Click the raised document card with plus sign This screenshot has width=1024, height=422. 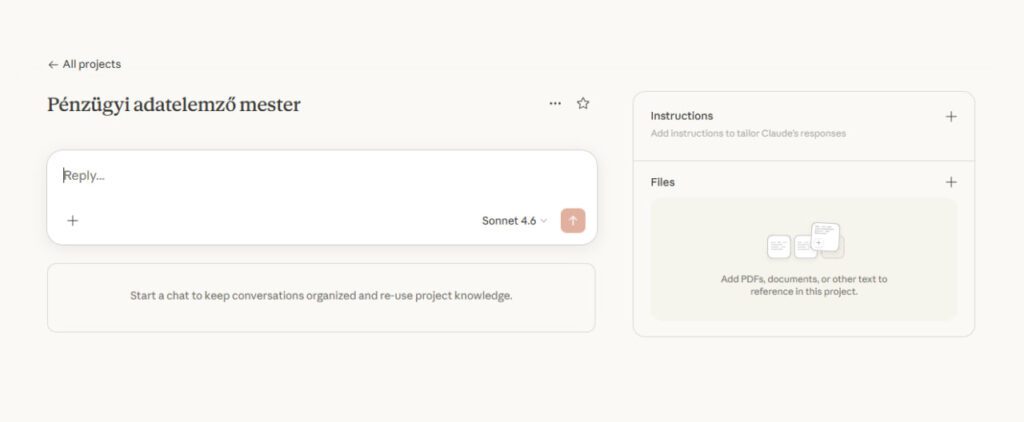pos(824,236)
